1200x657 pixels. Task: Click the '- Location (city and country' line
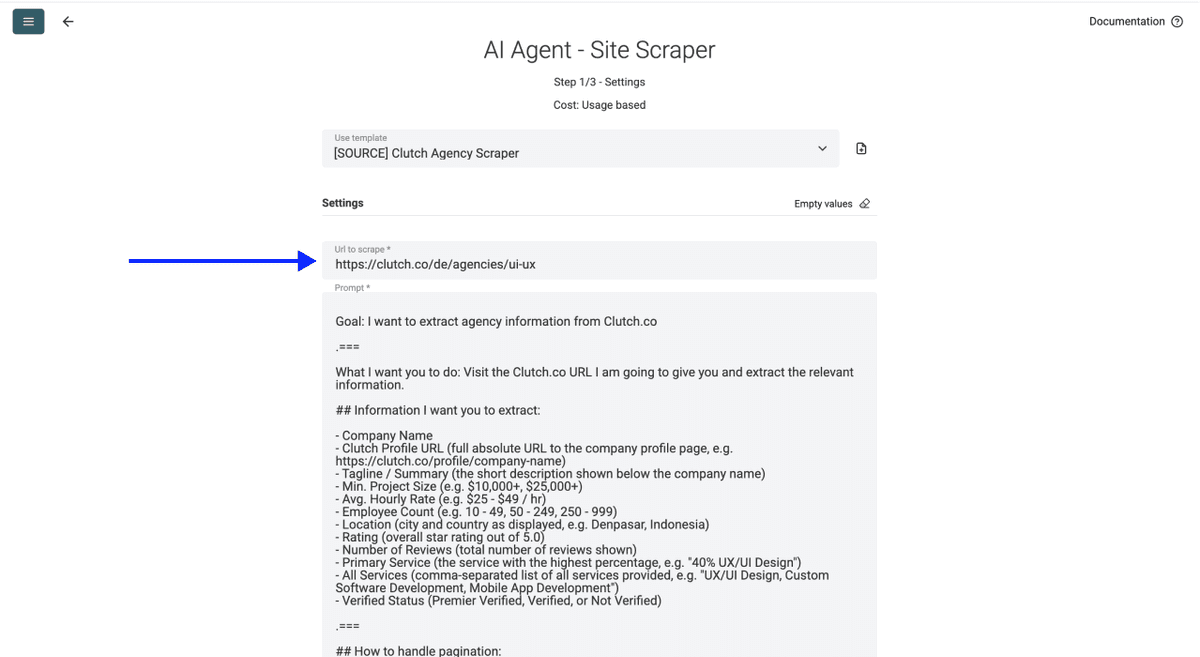[x=522, y=524]
